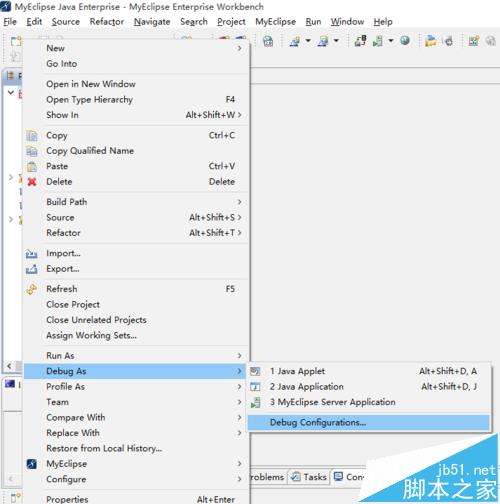This screenshot has height=504, width=500.
Task: Switch to the Problems tab
Action: coord(267,477)
